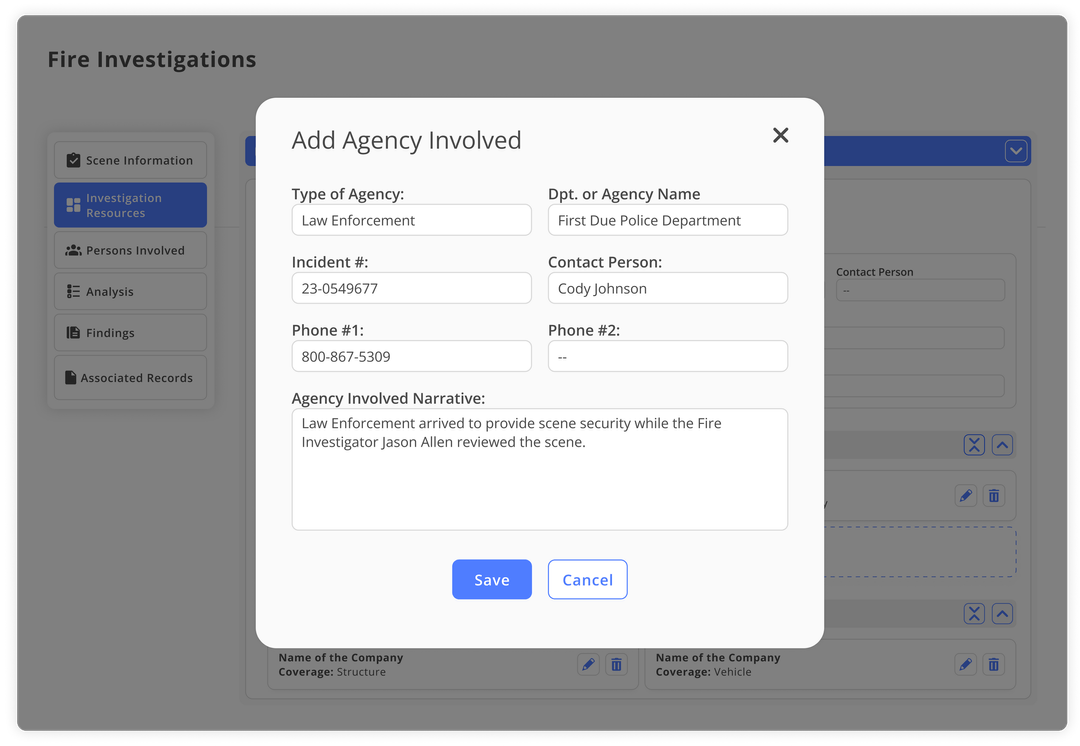Click the Investigation Resources grid icon
Viewport: 1080px width, 746px height.
pyautogui.click(x=73, y=205)
